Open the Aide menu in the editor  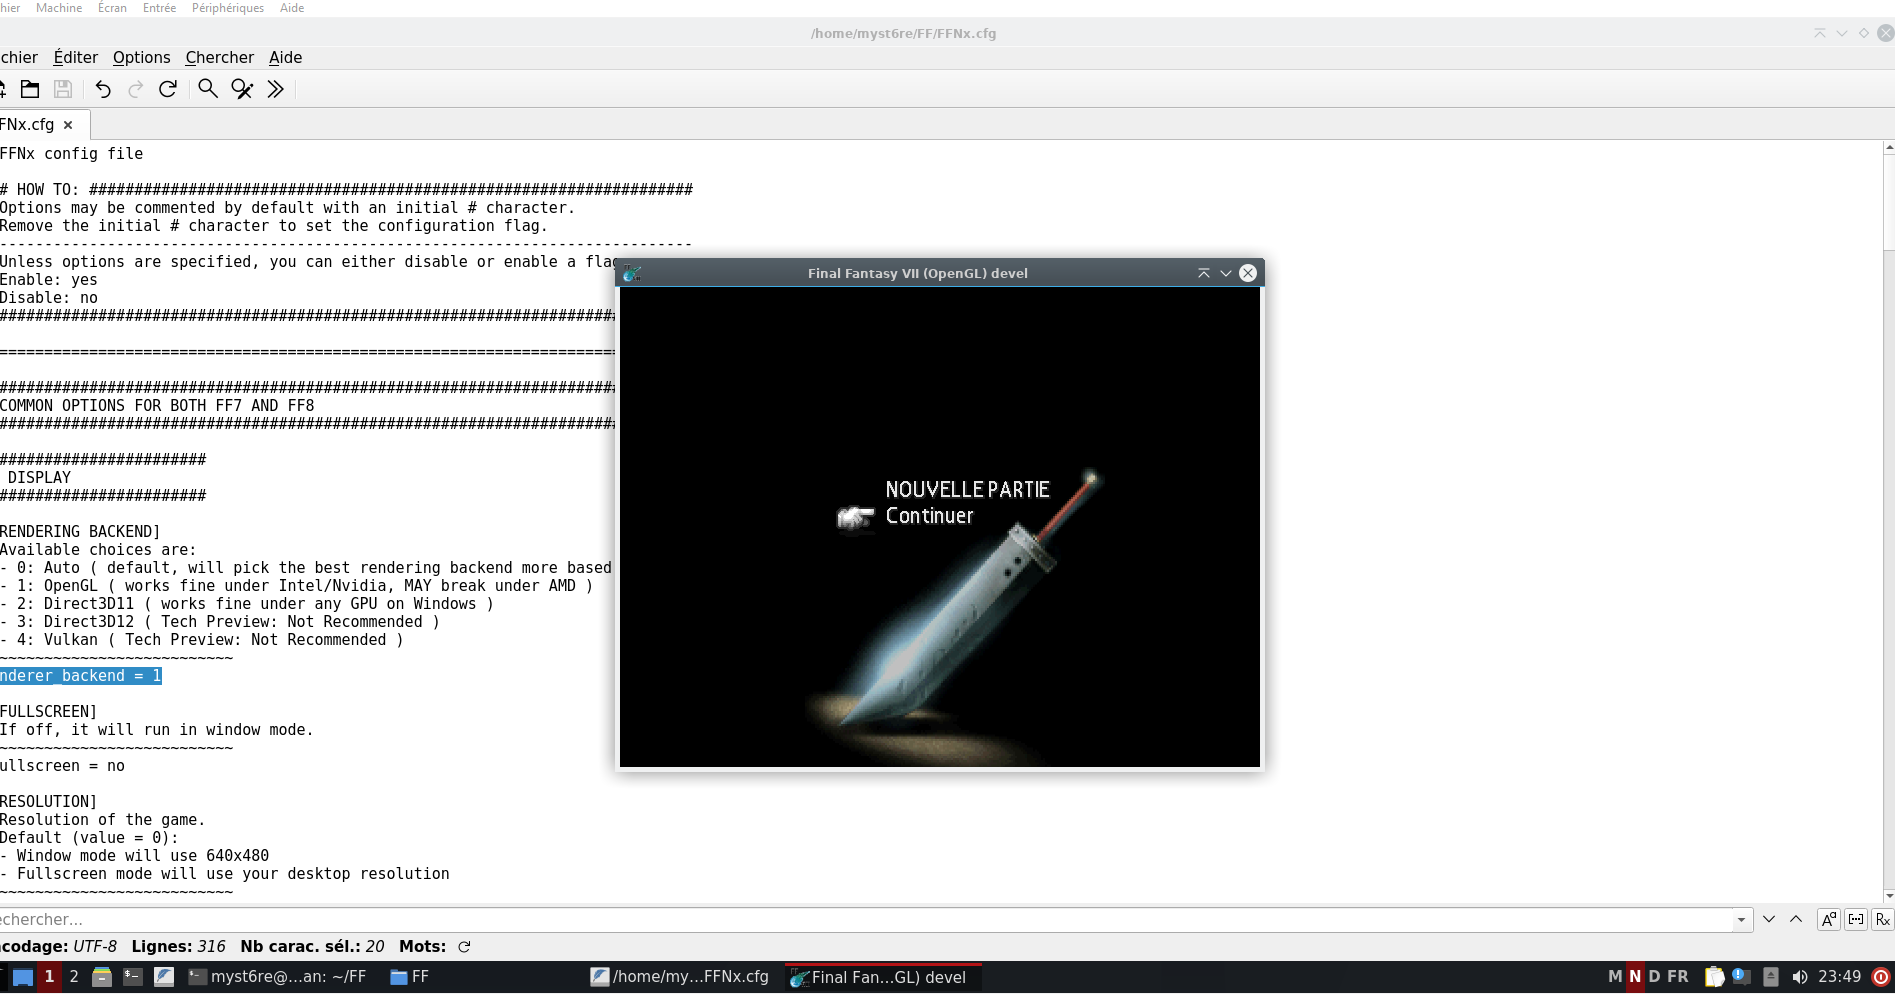[x=286, y=57]
